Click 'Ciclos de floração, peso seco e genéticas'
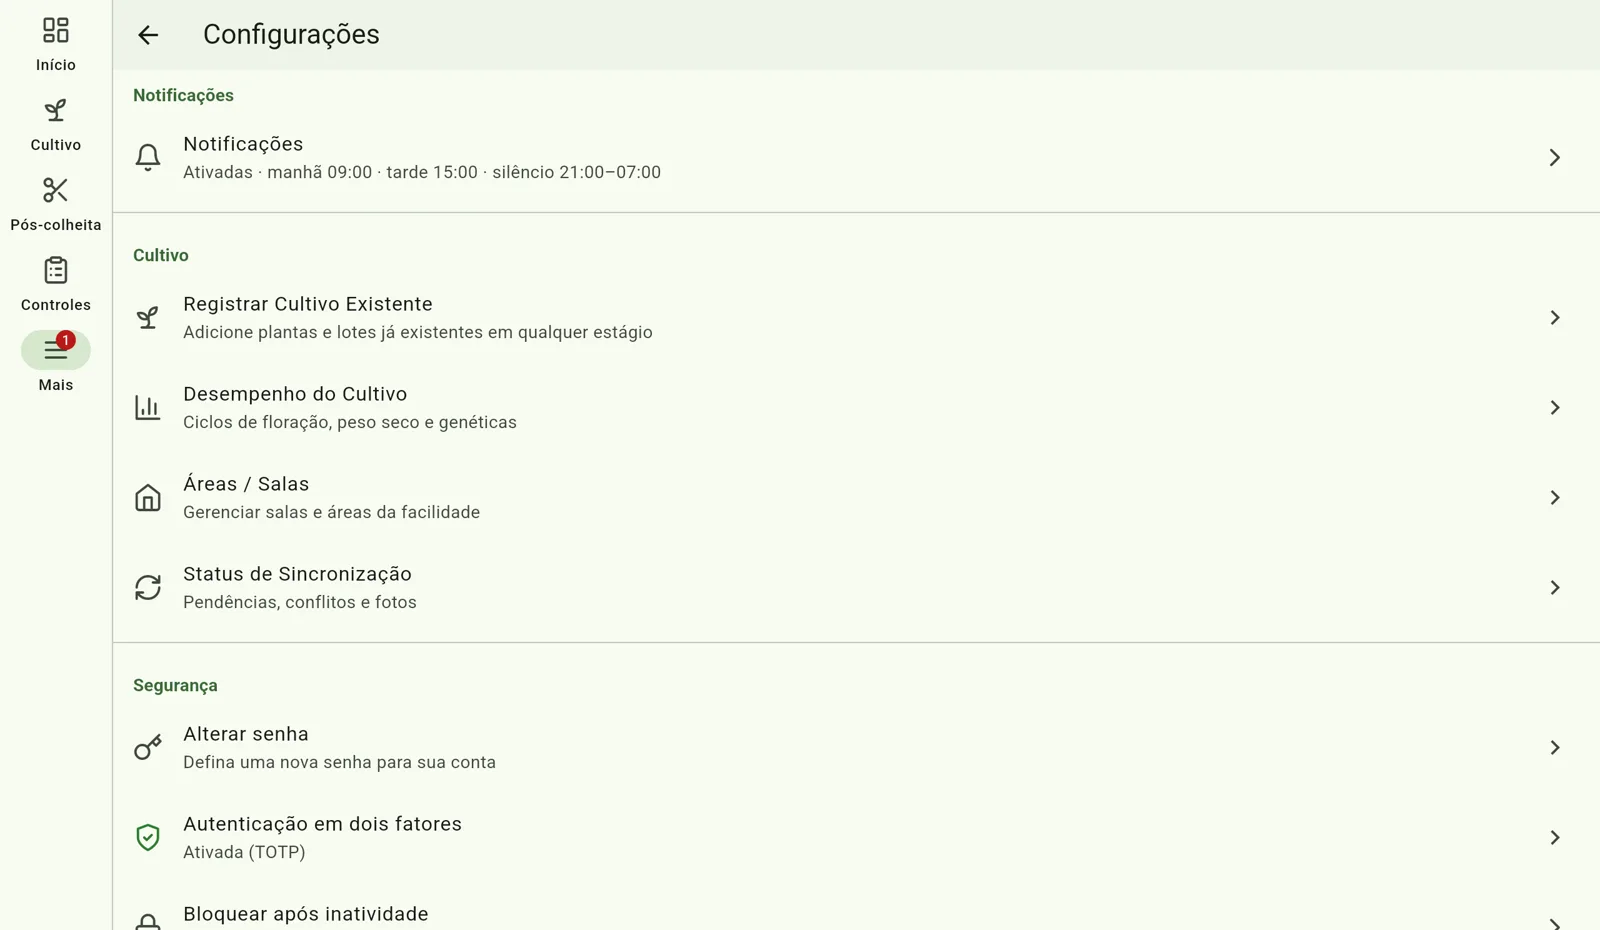 pos(350,422)
